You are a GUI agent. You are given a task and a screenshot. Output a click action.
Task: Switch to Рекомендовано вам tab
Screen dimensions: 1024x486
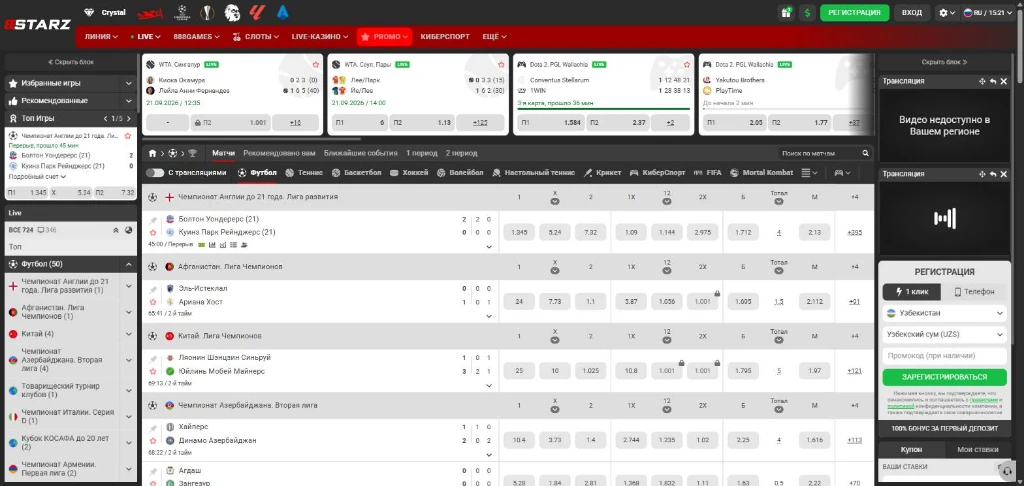[x=280, y=153]
